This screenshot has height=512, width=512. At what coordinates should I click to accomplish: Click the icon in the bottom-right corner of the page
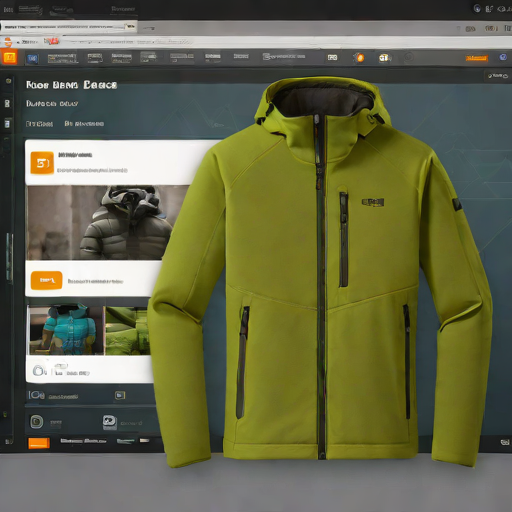coord(505,442)
